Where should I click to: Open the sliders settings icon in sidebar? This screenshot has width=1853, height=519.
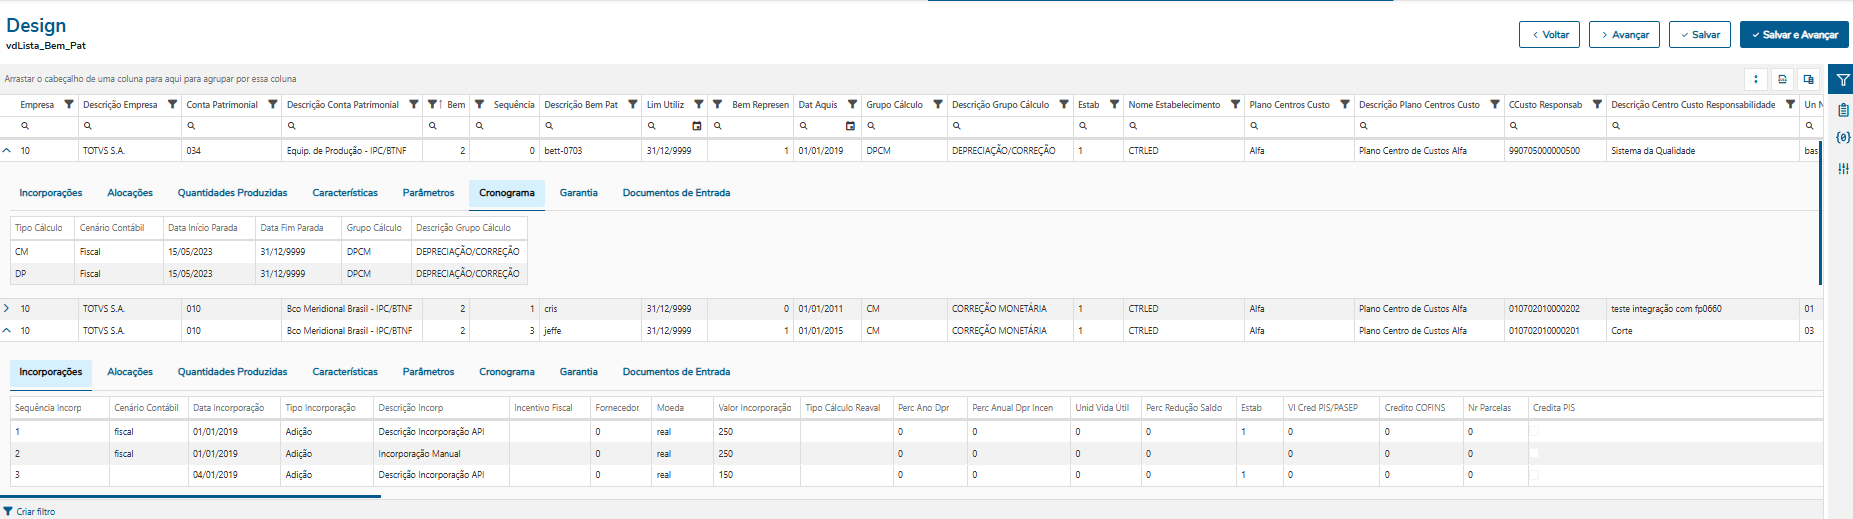click(x=1843, y=169)
